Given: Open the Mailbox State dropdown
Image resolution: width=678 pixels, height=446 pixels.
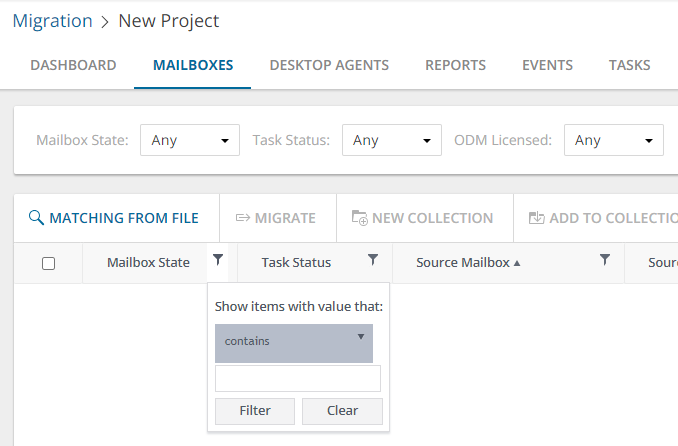Looking at the screenshot, I should point(190,141).
